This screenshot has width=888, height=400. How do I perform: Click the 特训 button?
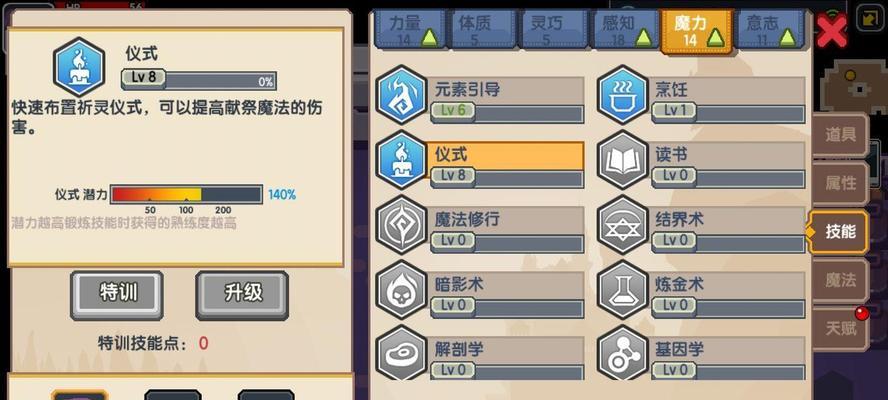(x=117, y=295)
